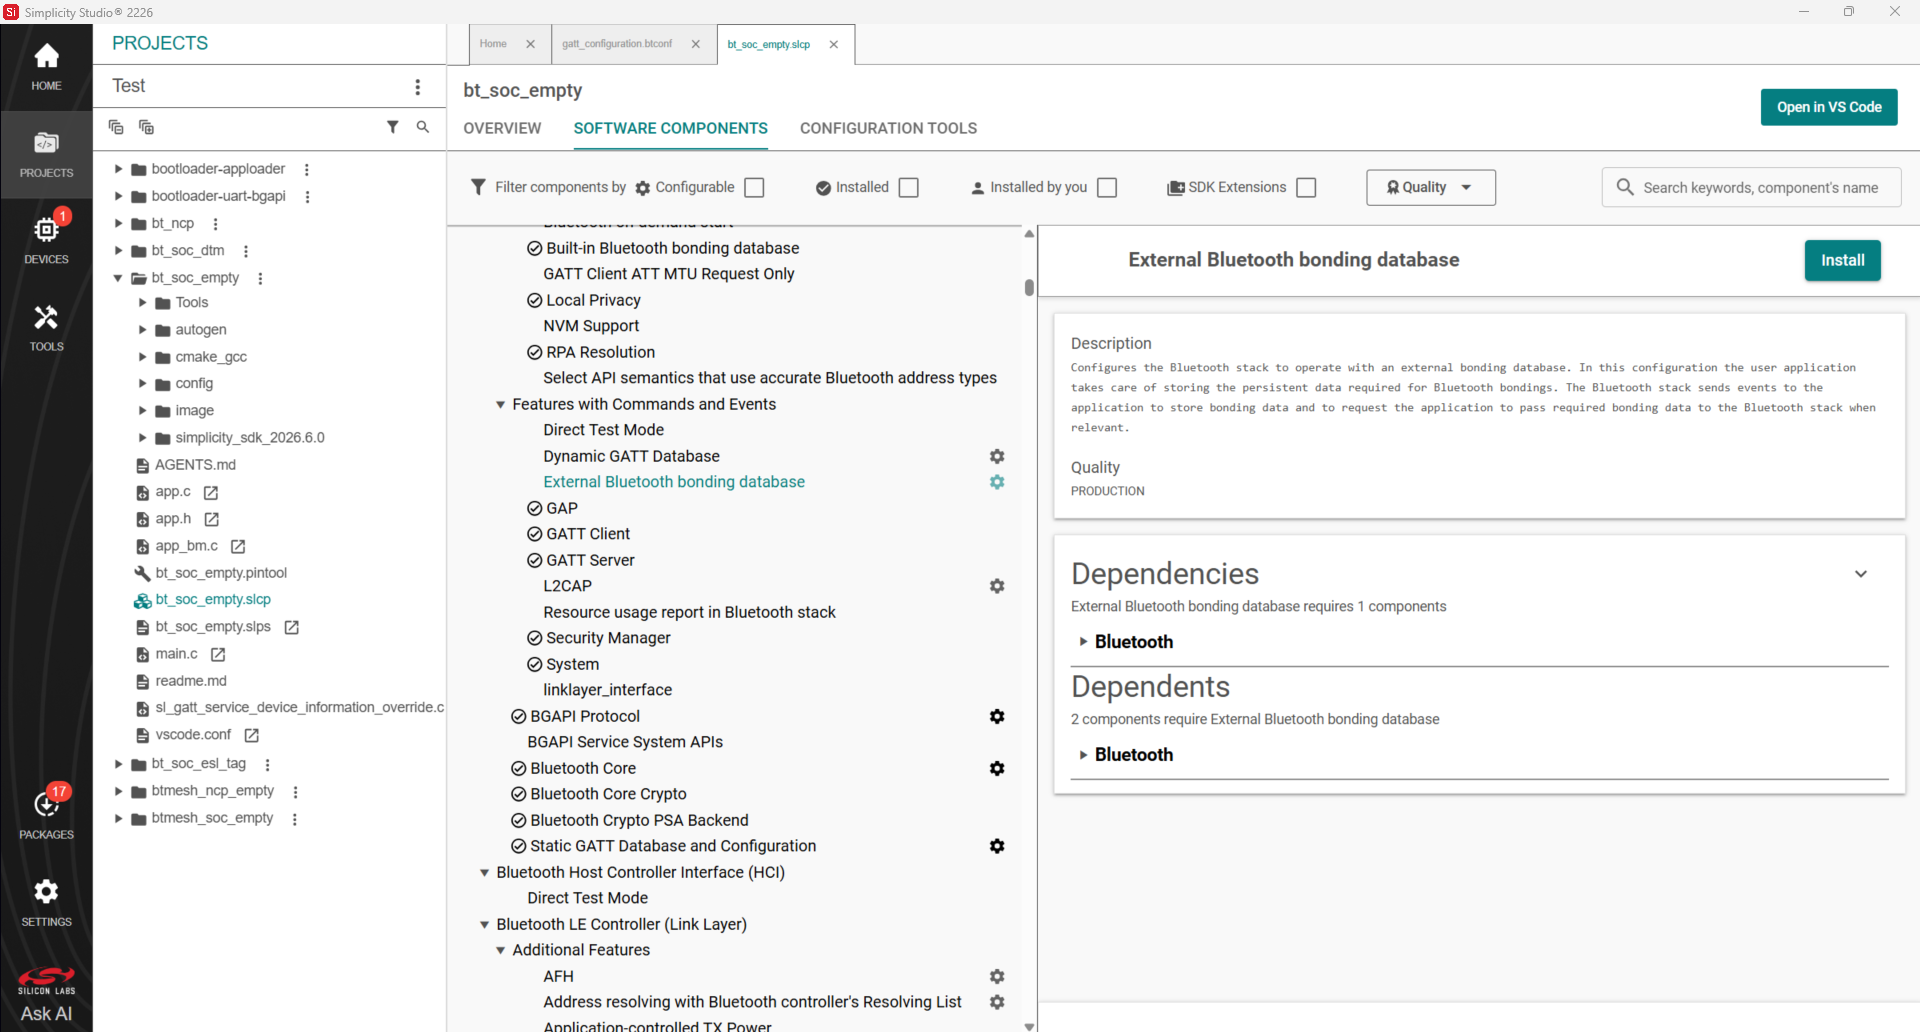Open bt_soc_empty.pintool file
1920x1032 pixels.
pos(221,573)
